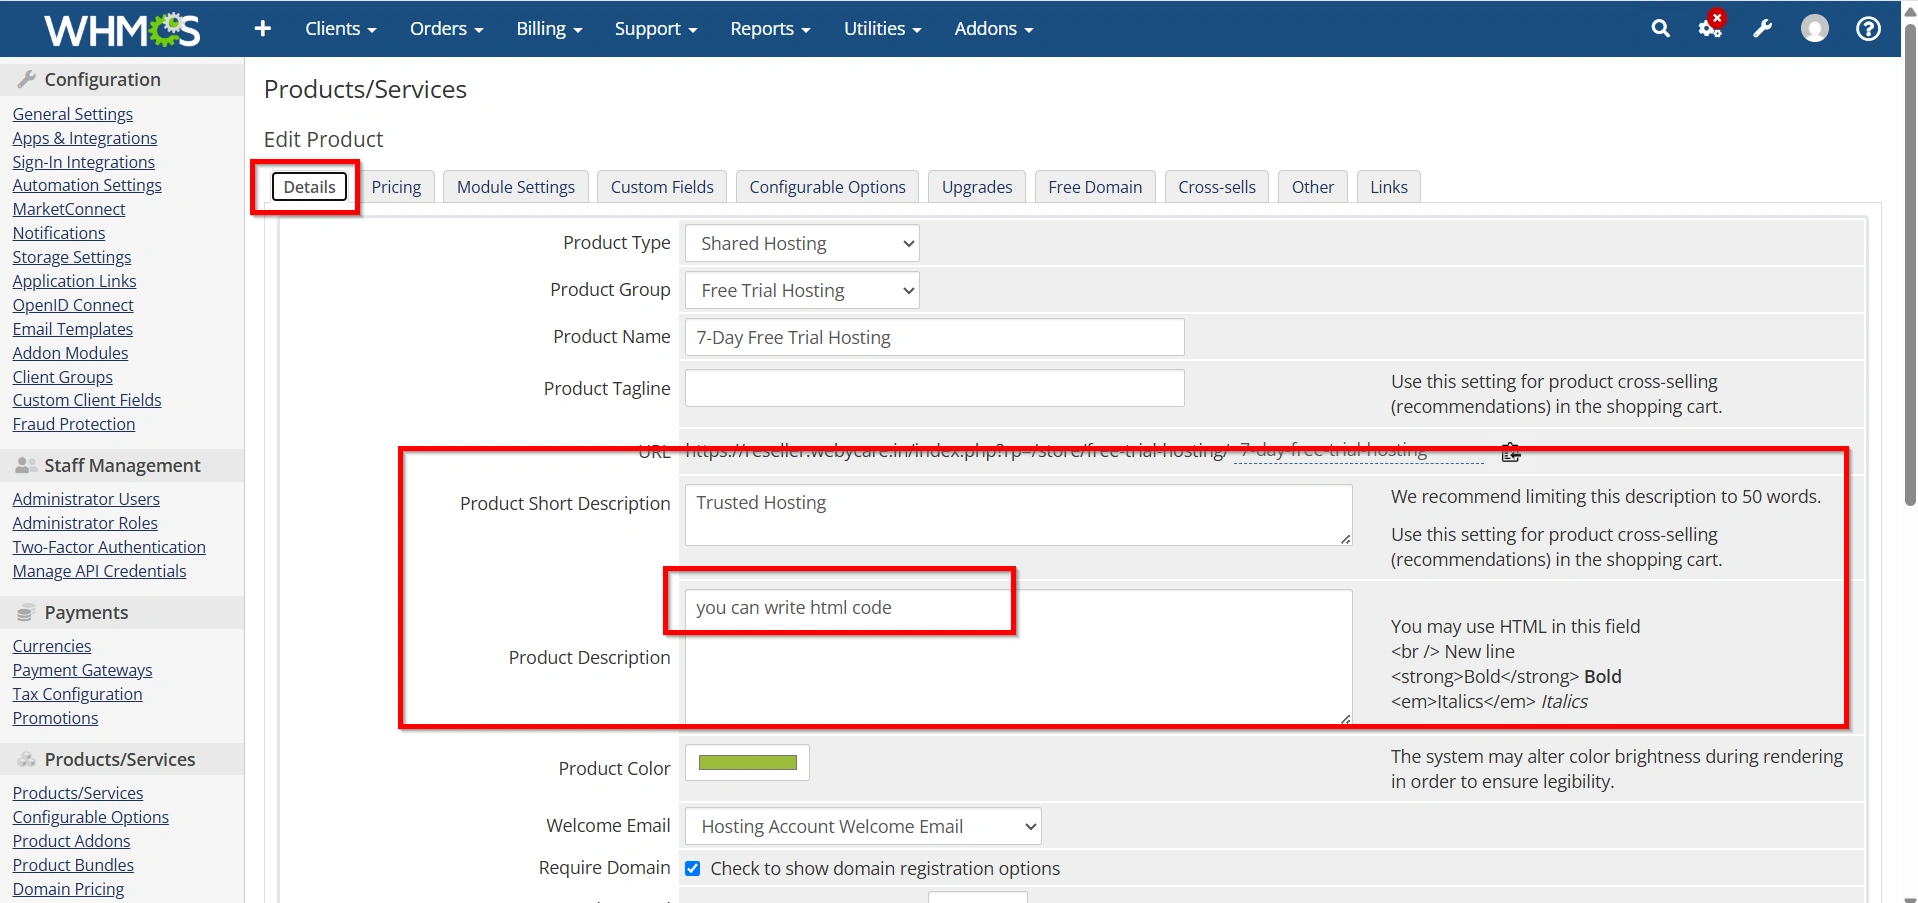Open Promotions link
The height and width of the screenshot is (903, 1918).
click(55, 718)
